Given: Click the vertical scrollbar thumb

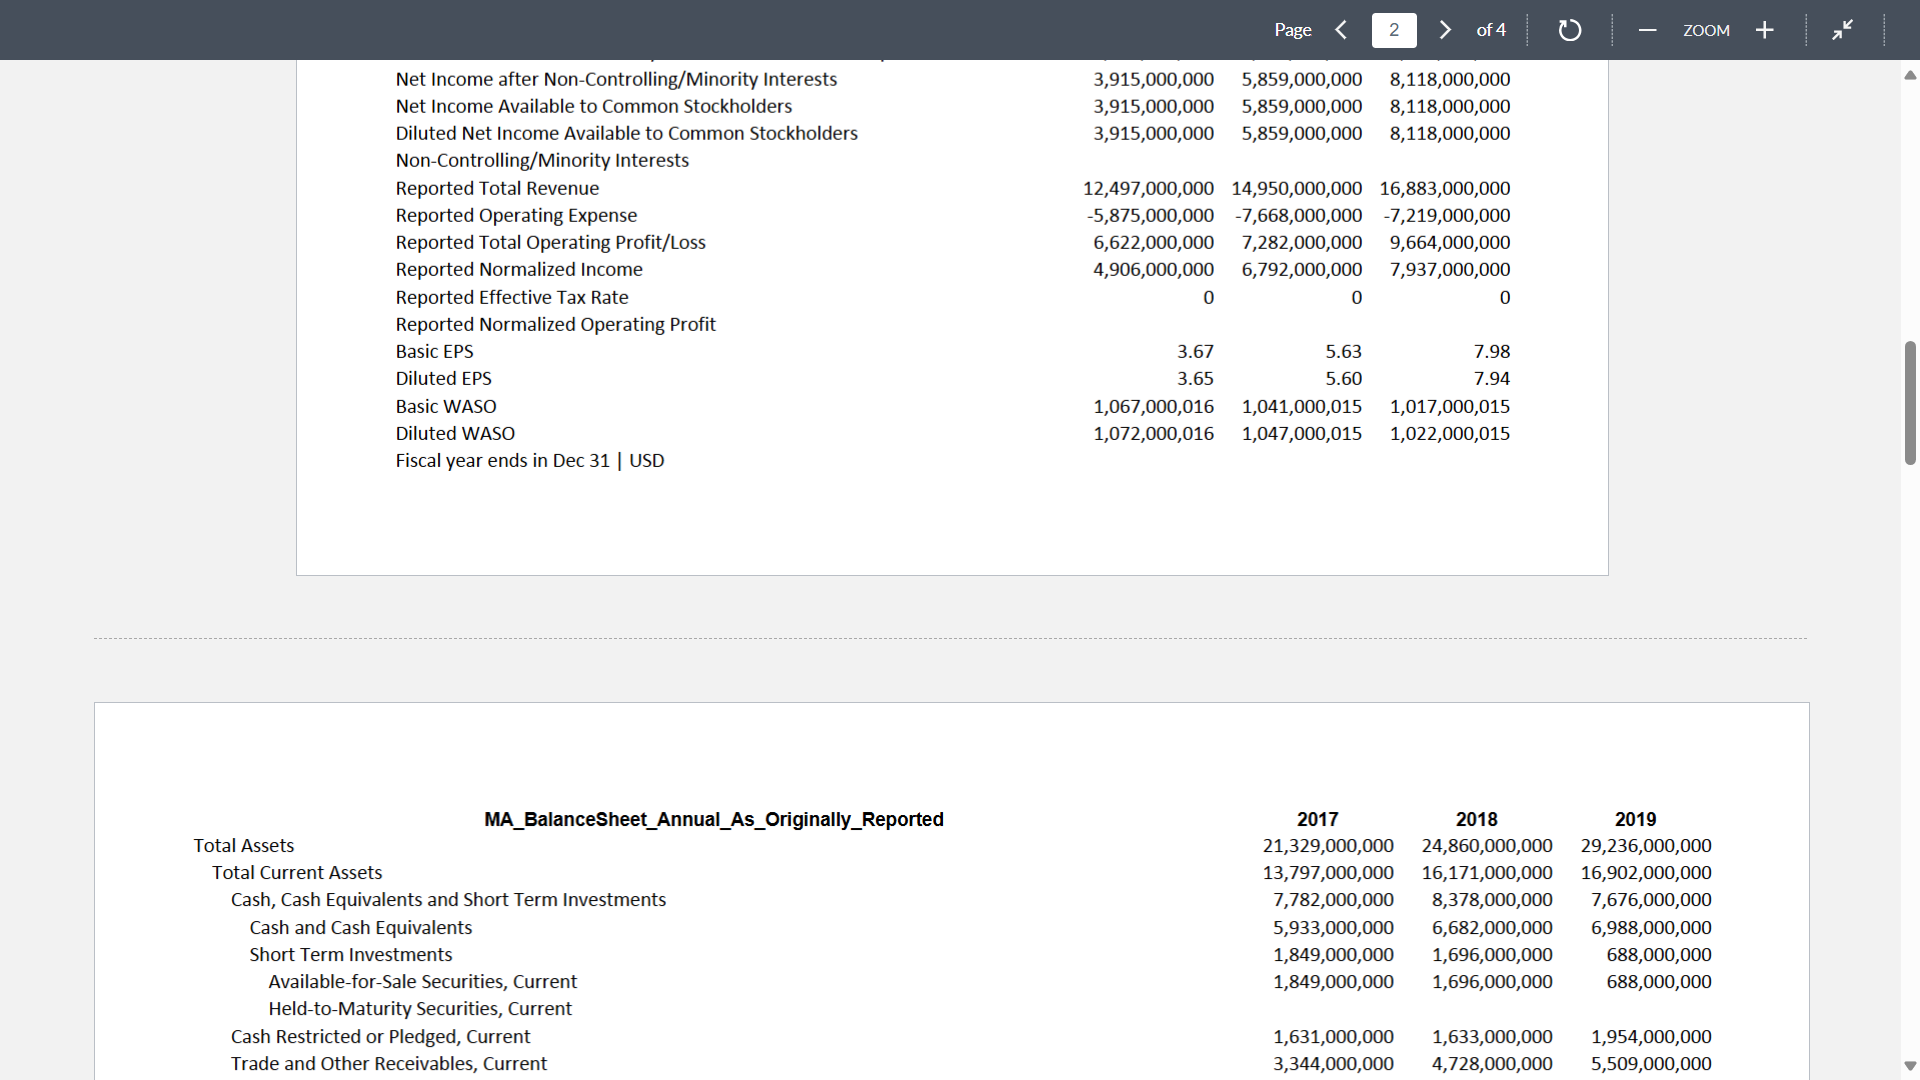Looking at the screenshot, I should click(1910, 402).
